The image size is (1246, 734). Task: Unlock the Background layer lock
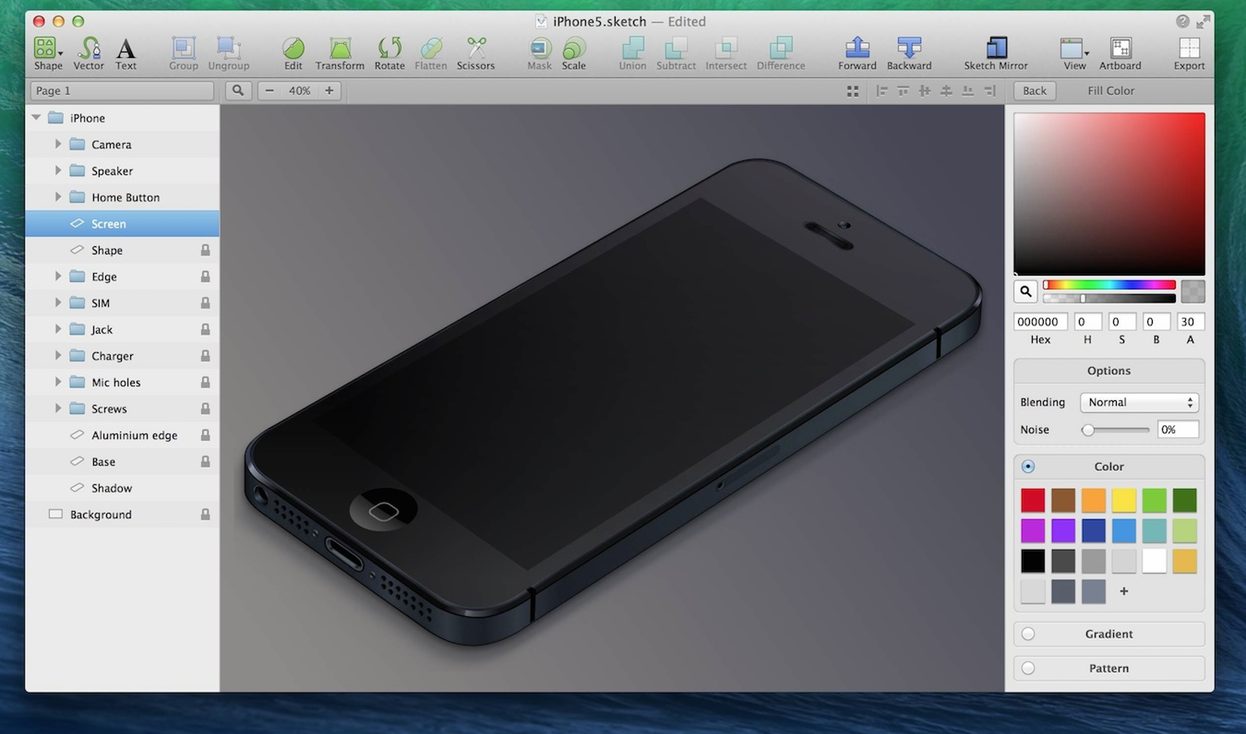point(205,514)
